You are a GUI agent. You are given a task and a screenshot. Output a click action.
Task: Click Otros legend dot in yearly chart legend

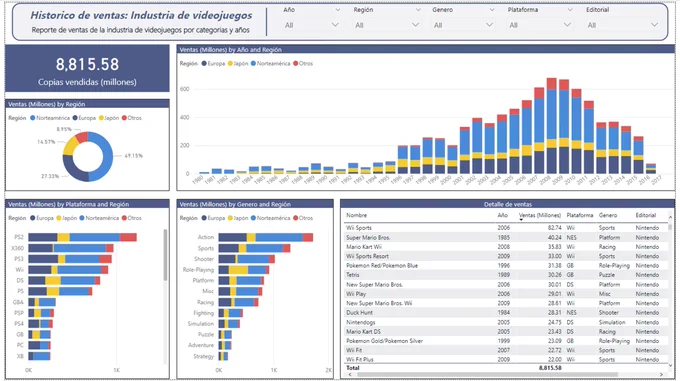tap(295, 63)
